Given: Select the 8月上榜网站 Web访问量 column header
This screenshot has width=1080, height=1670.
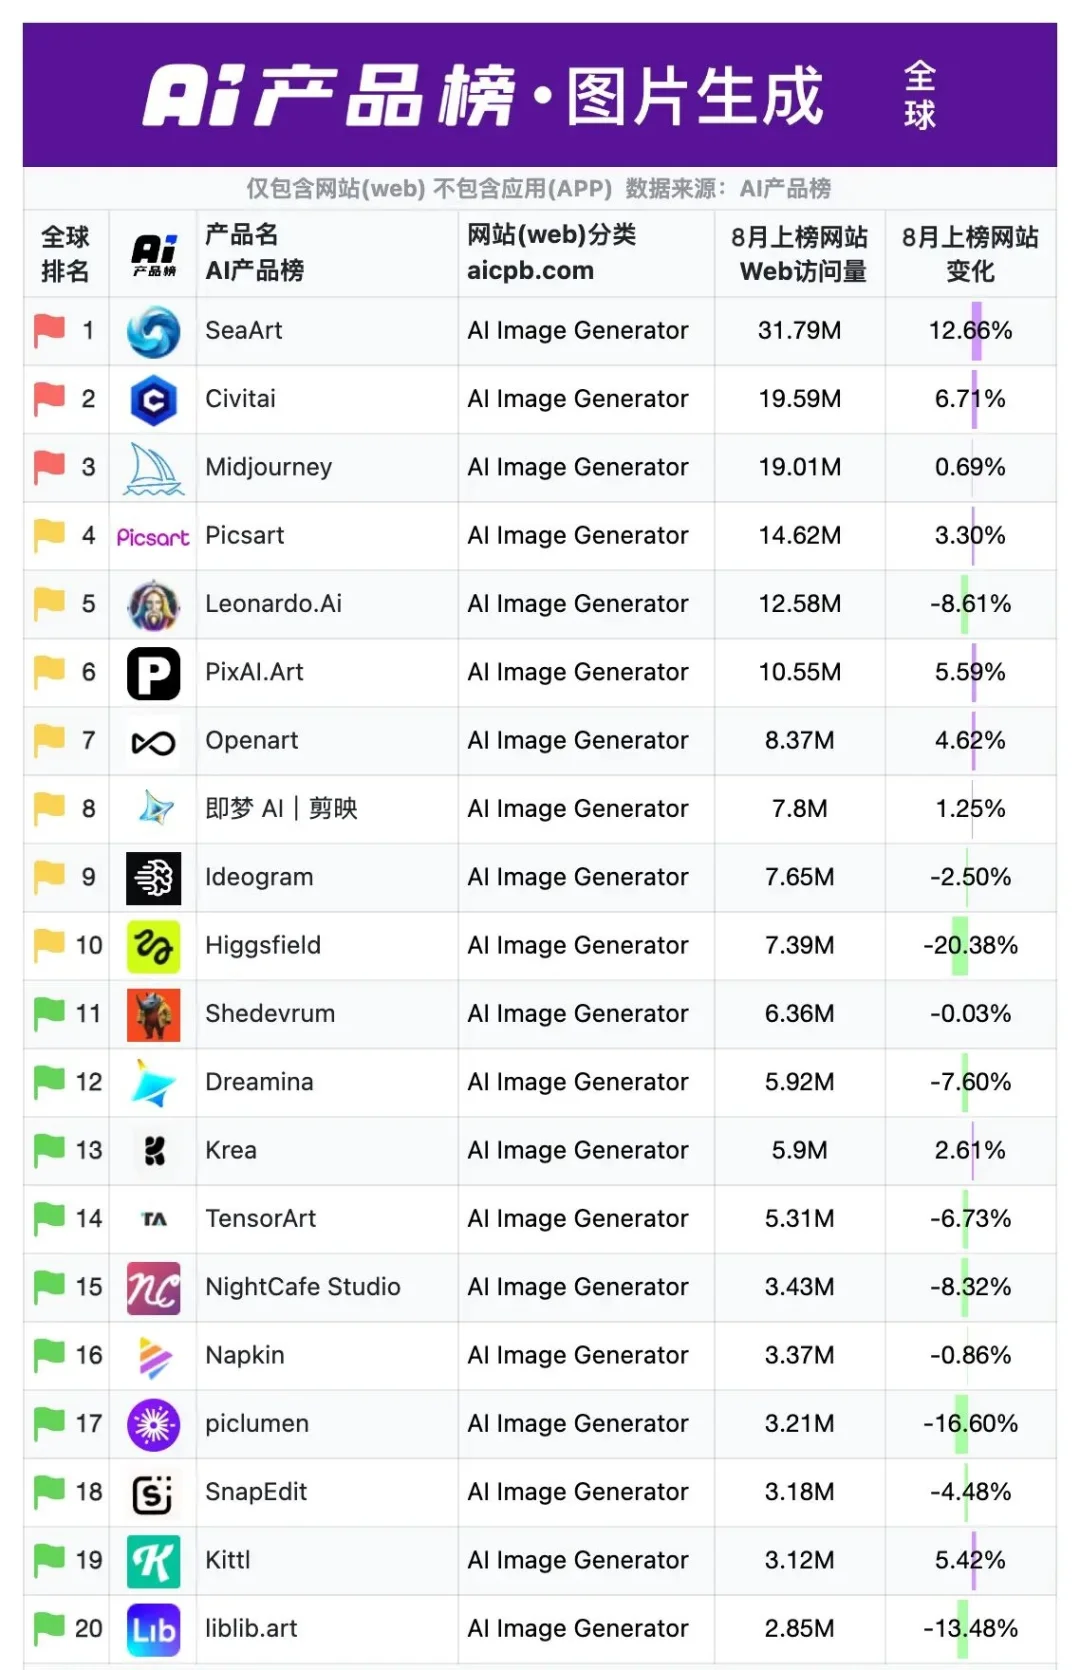Looking at the screenshot, I should tap(800, 254).
